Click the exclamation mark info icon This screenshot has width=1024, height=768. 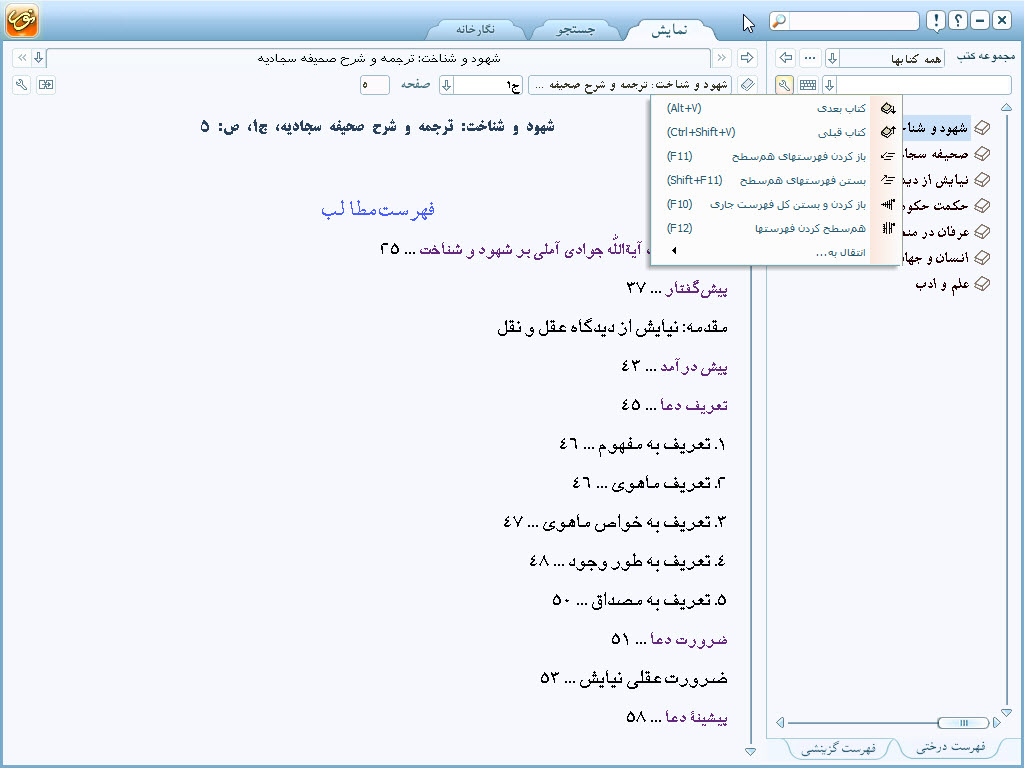point(934,21)
